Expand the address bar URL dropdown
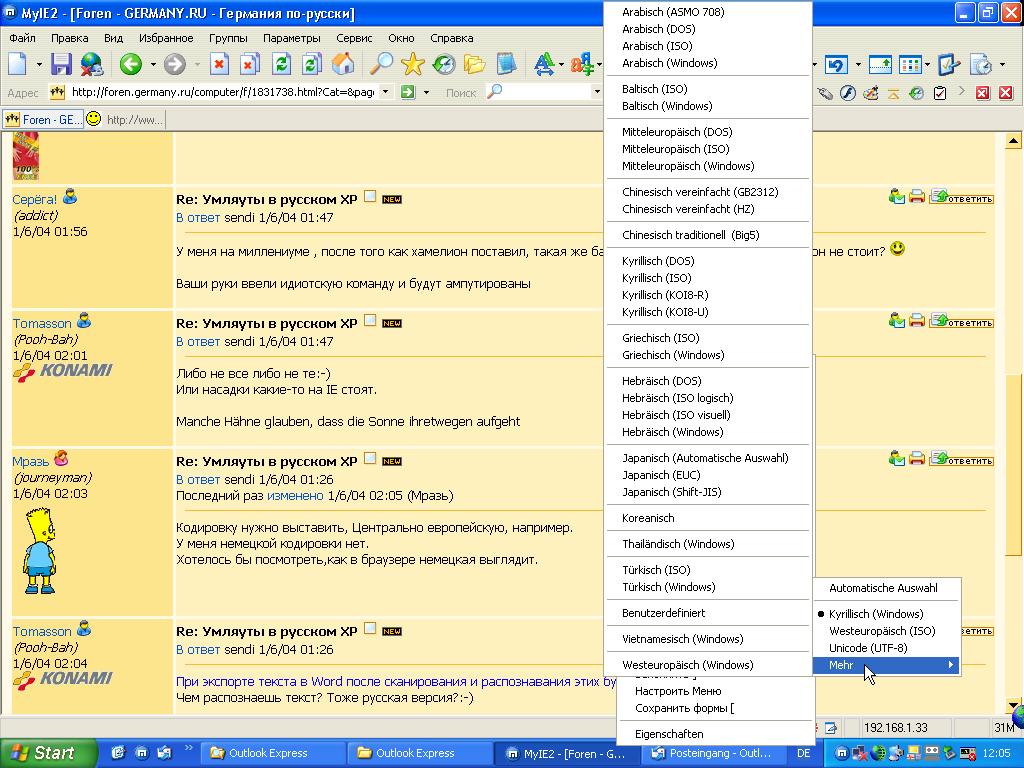This screenshot has width=1024, height=768. 385,92
